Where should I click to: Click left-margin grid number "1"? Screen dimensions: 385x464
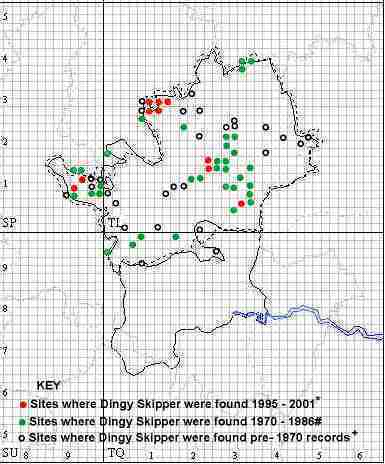(x=5, y=183)
